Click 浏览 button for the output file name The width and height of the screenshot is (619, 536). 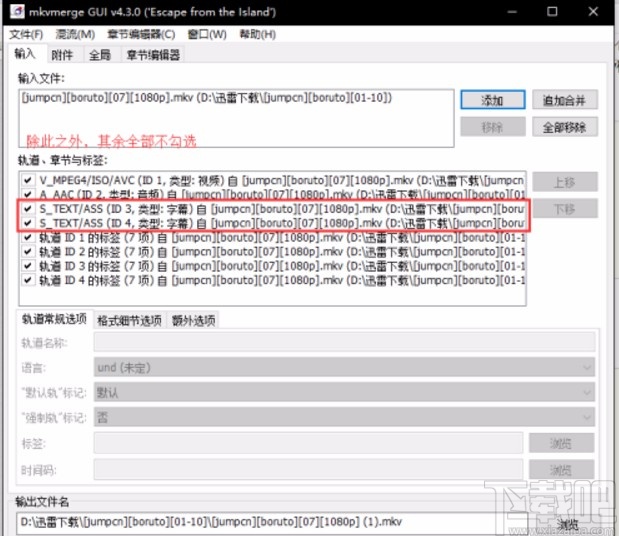tap(568, 524)
